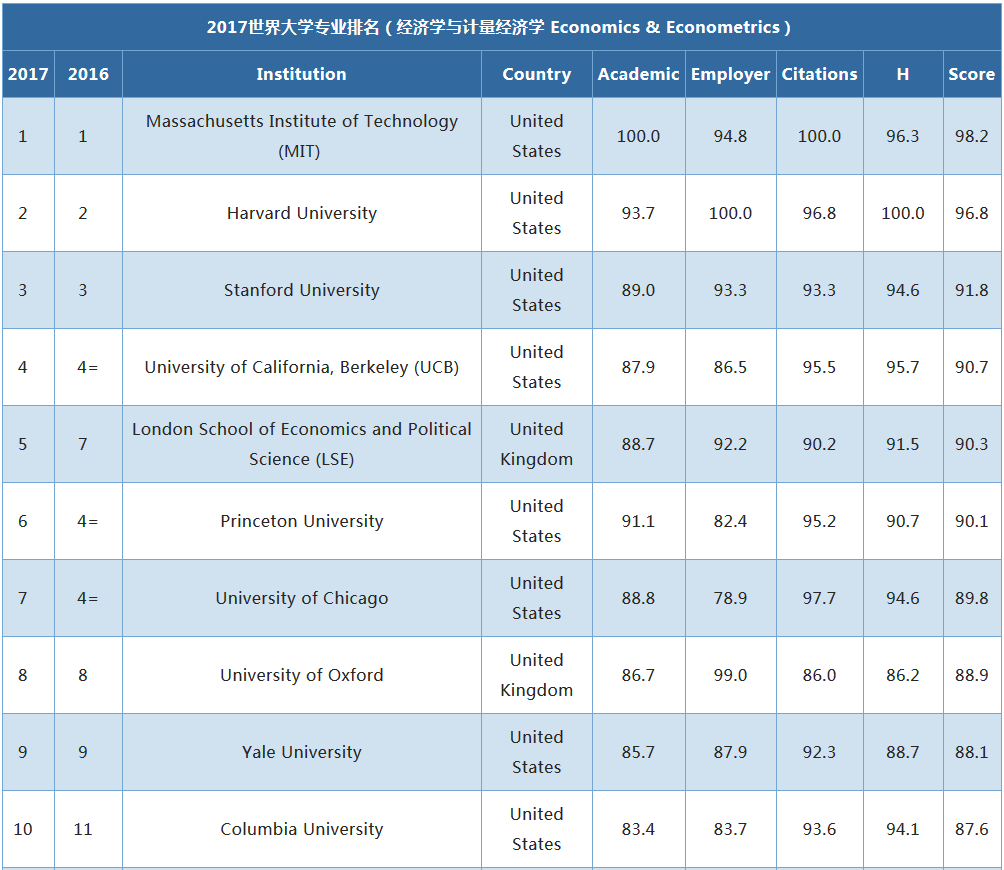Click Chicago's Academic value 88.8
This screenshot has height=870, width=1004.
tap(638, 598)
